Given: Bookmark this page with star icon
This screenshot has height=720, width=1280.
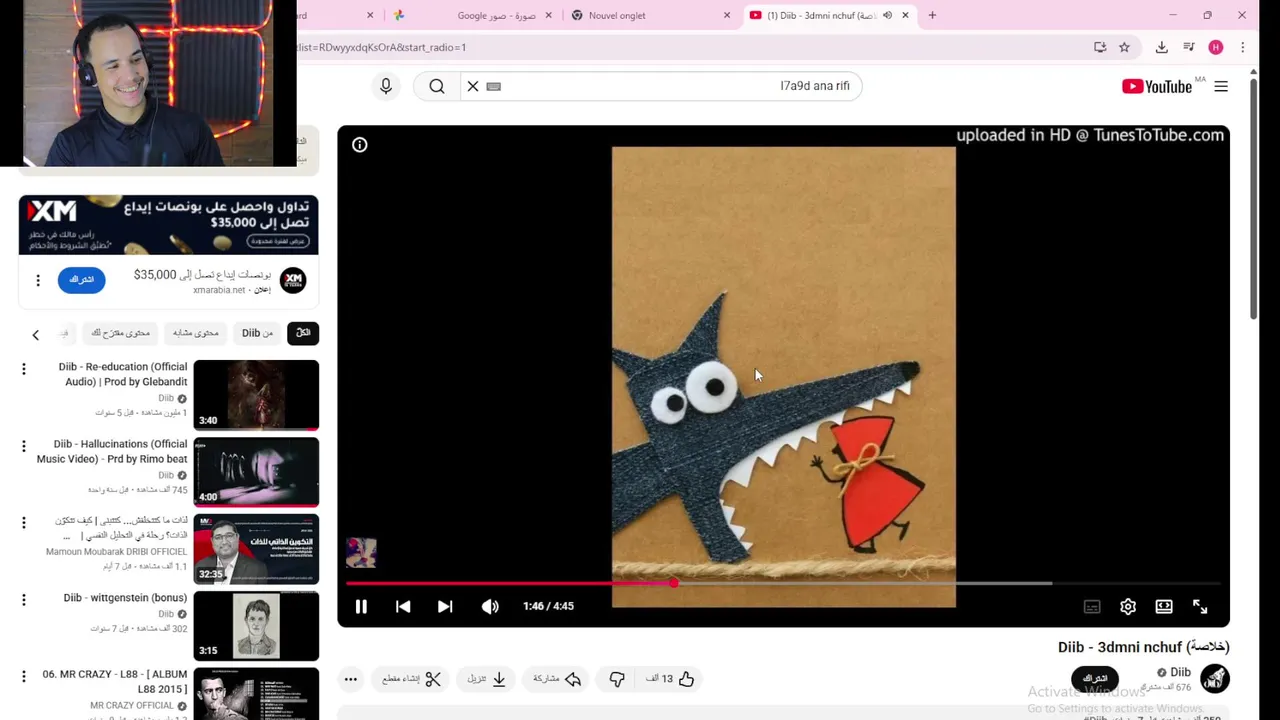Looking at the screenshot, I should [x=1124, y=47].
